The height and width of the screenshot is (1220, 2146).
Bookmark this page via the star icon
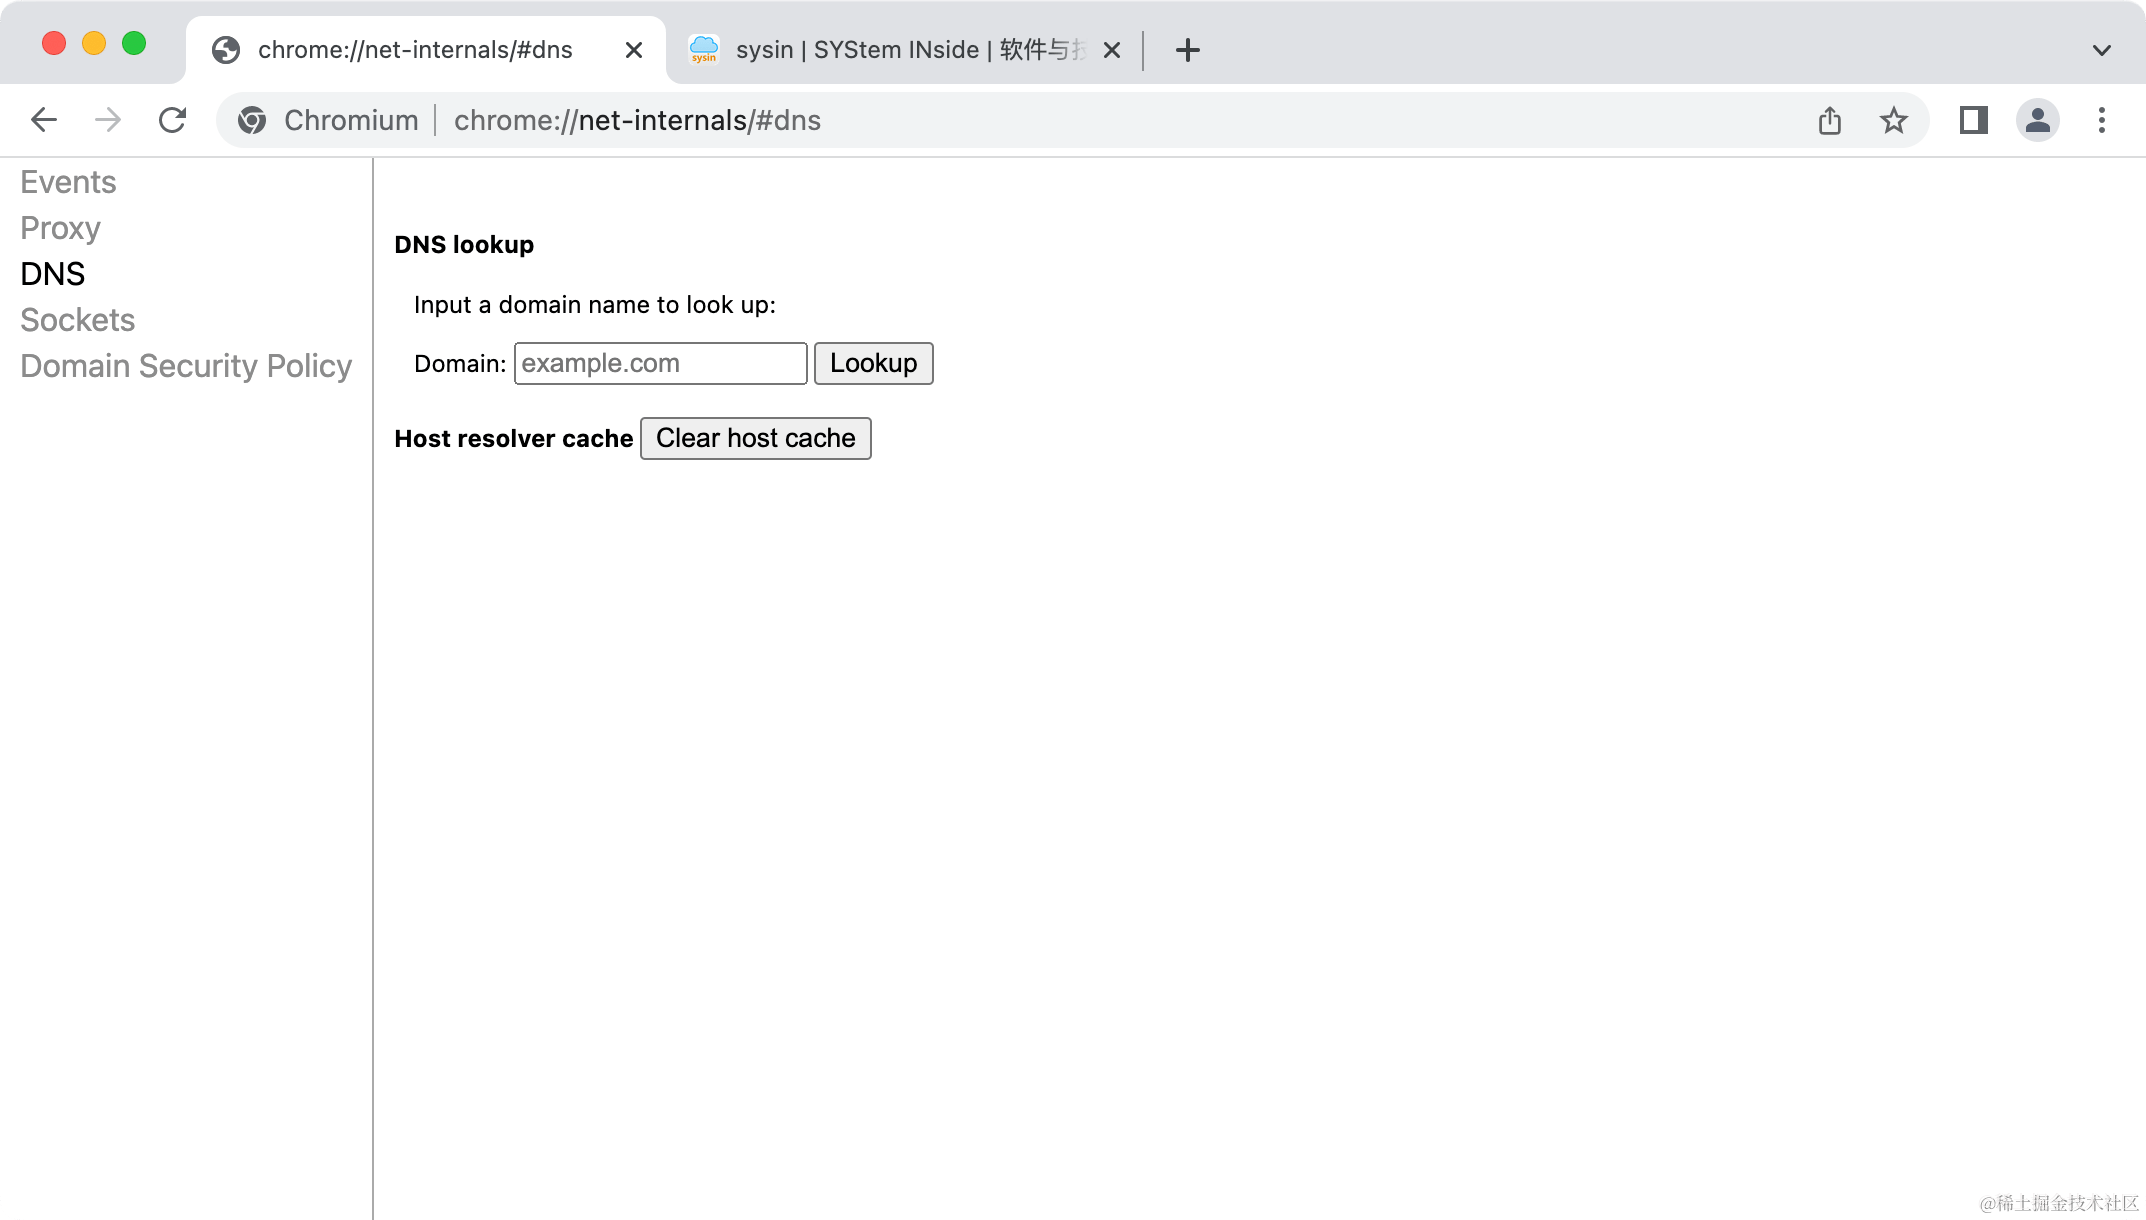pyautogui.click(x=1893, y=120)
